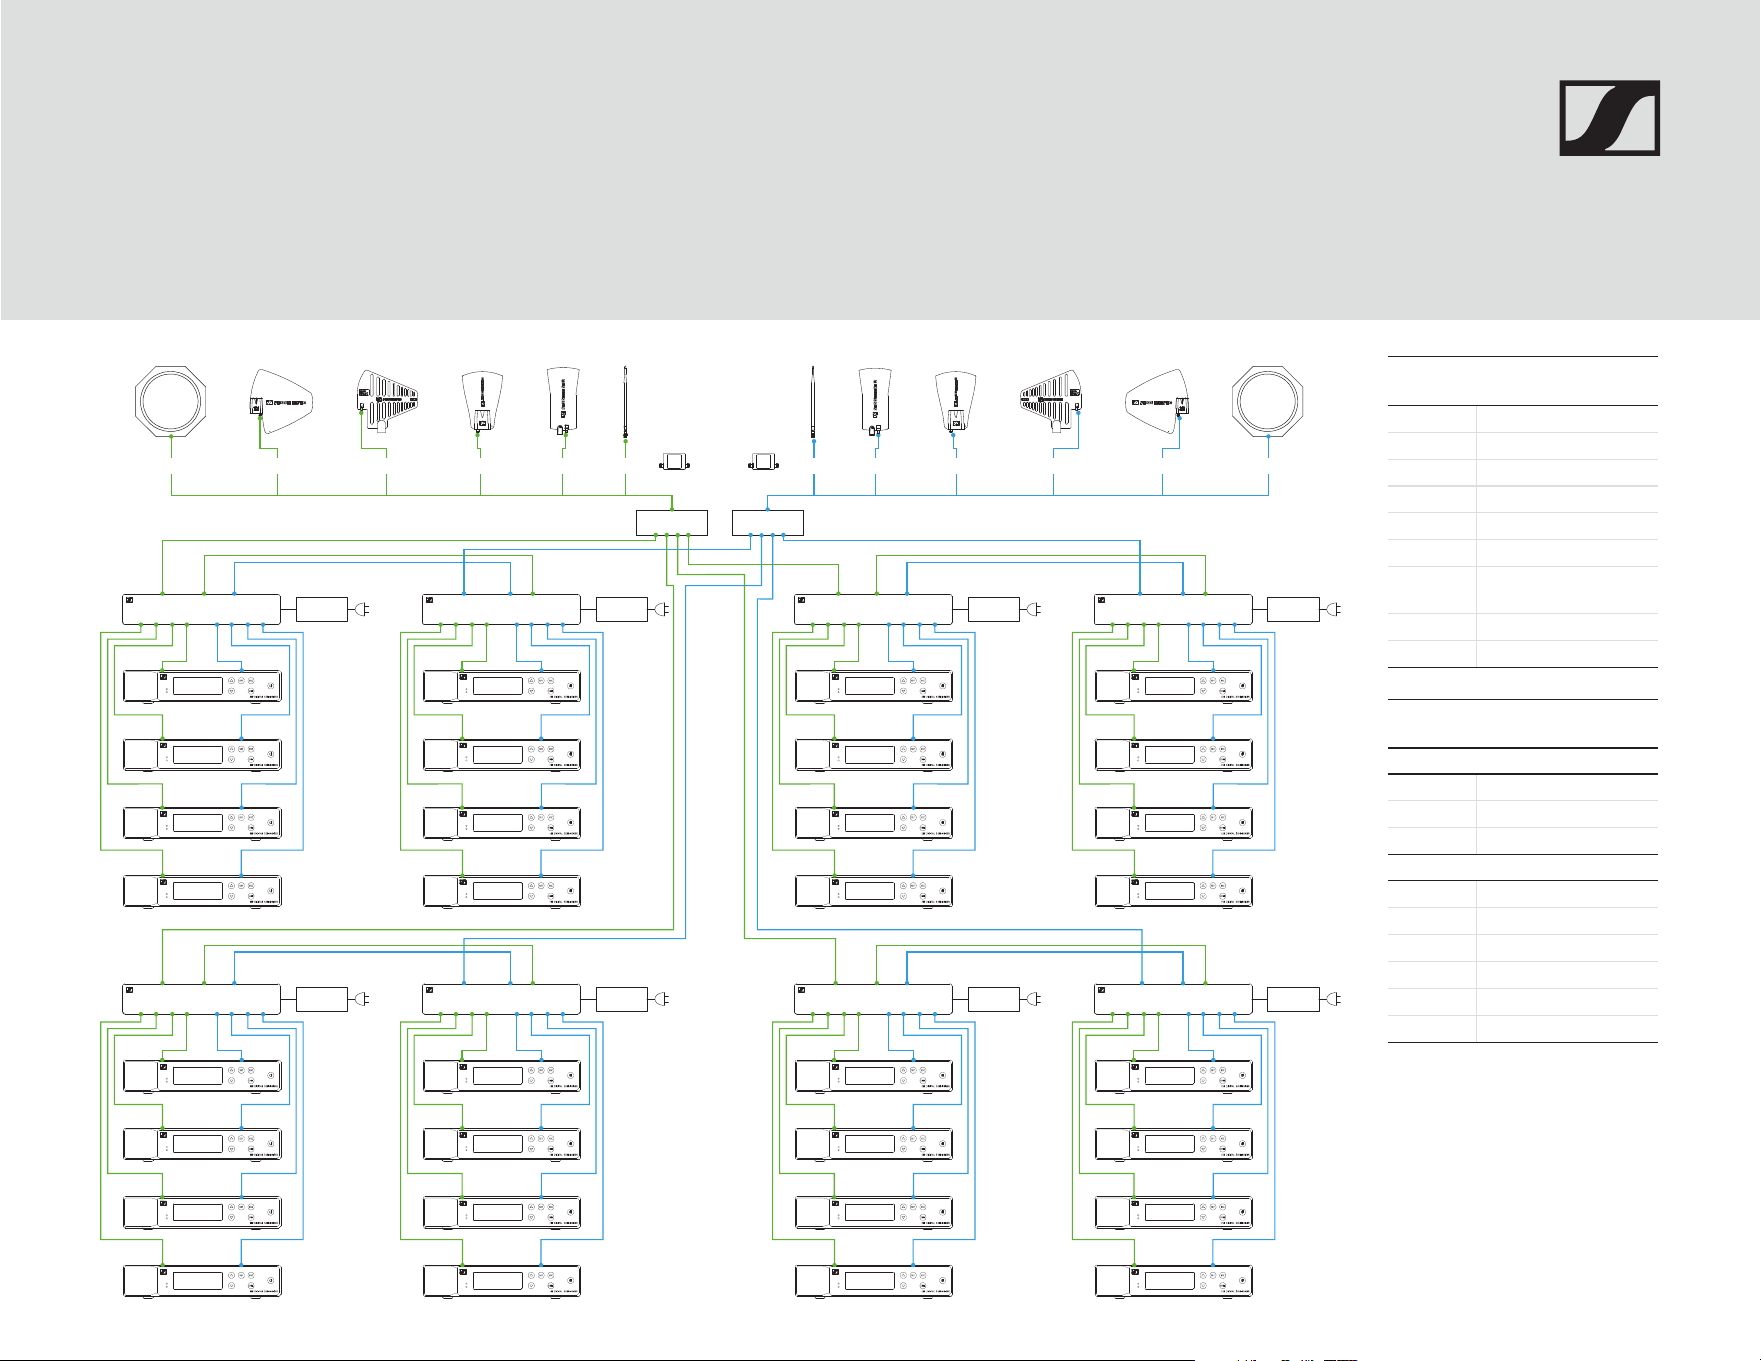This screenshot has width=1761, height=1361.
Task: Click the blue-wired narrow rectangular antenna beside the rod
Action: pyautogui.click(x=875, y=401)
